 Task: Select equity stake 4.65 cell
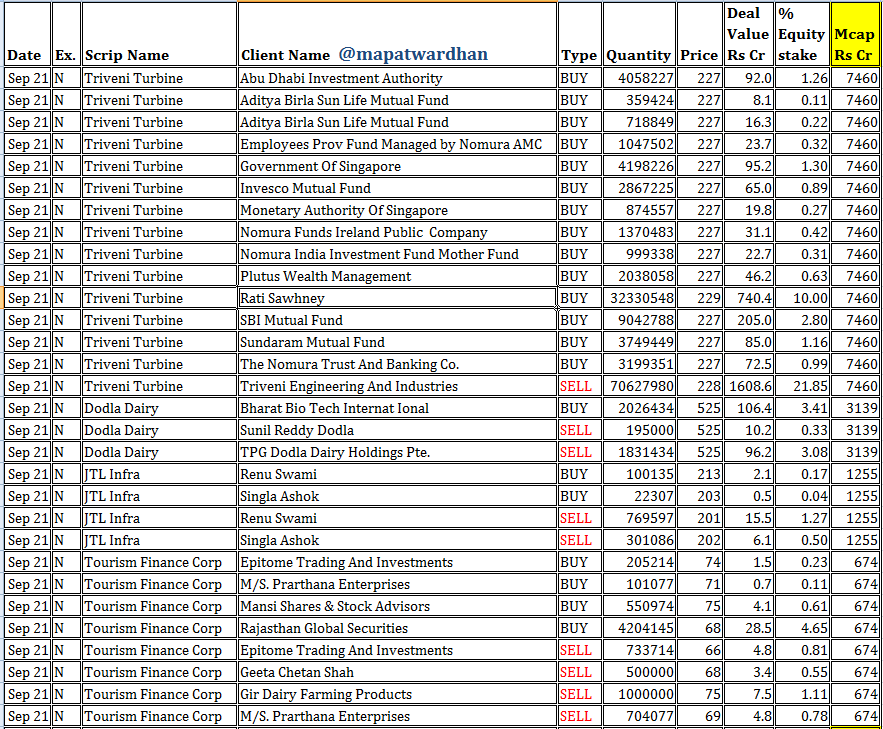pos(802,628)
